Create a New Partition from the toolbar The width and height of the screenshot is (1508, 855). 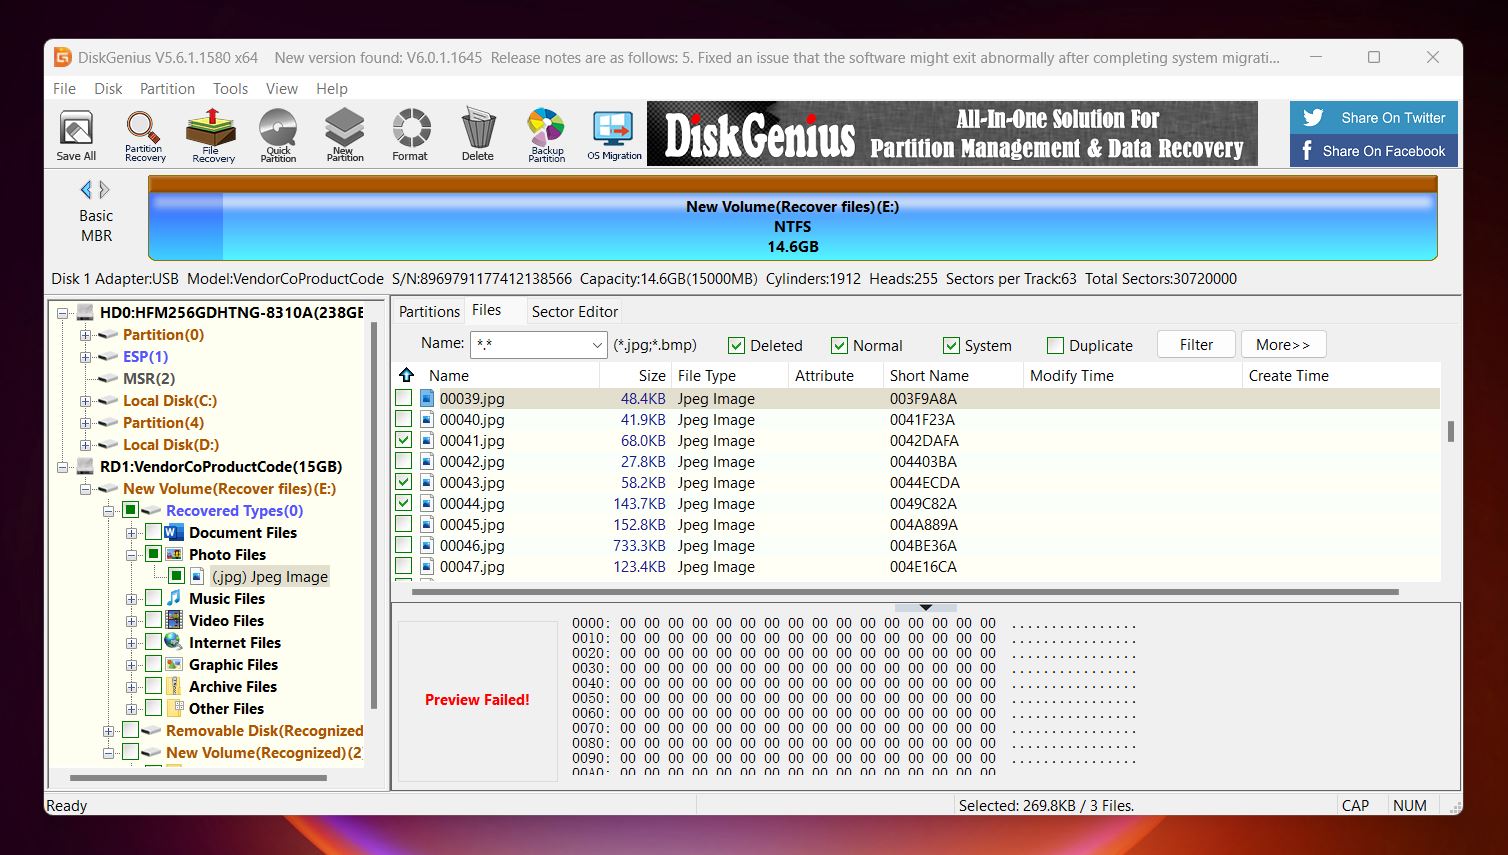(344, 135)
